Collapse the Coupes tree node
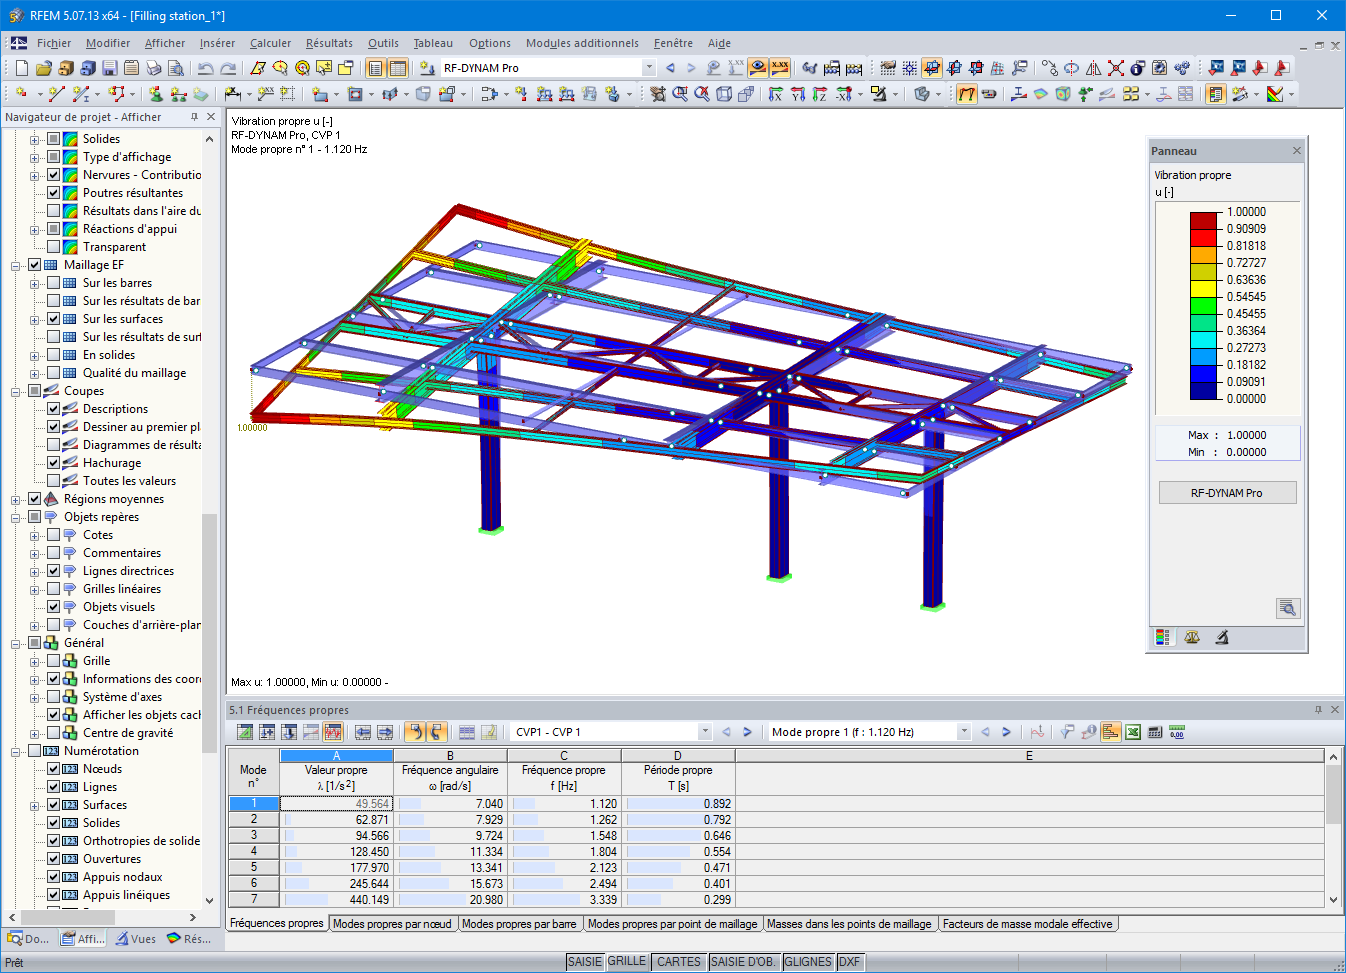1346x973 pixels. click(16, 391)
